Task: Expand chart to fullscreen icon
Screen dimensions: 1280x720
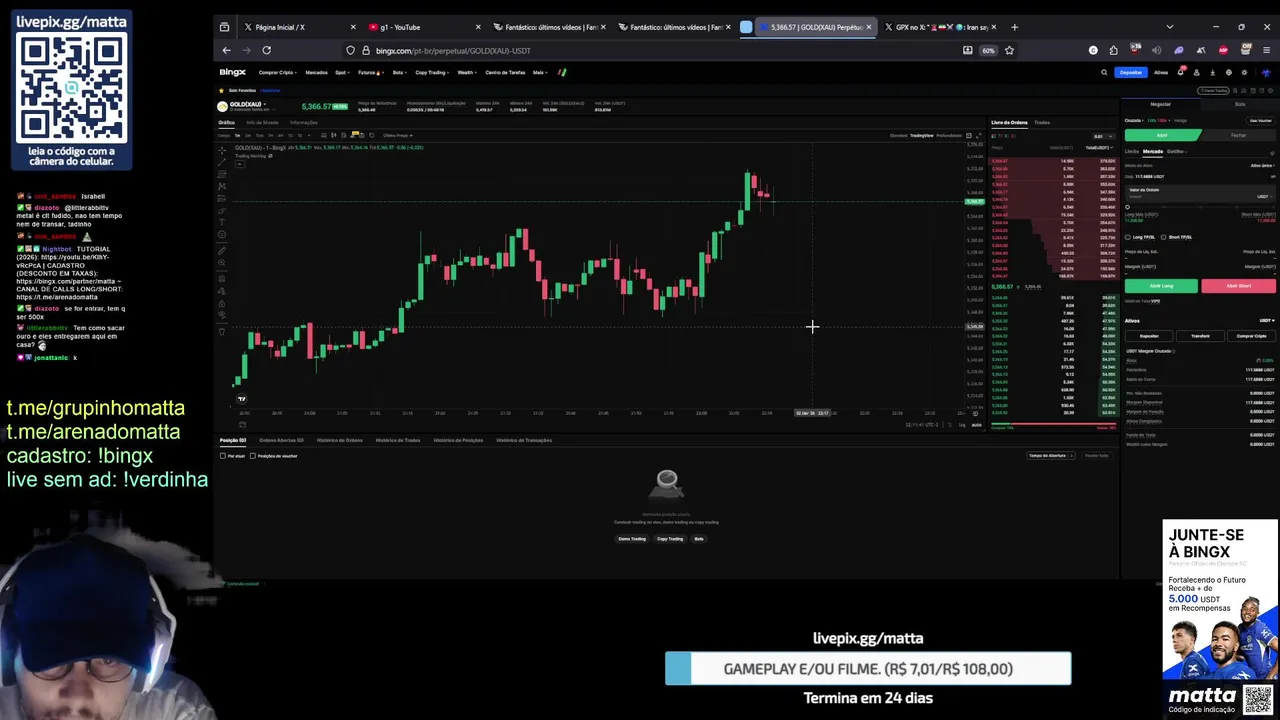Action: pos(979,135)
